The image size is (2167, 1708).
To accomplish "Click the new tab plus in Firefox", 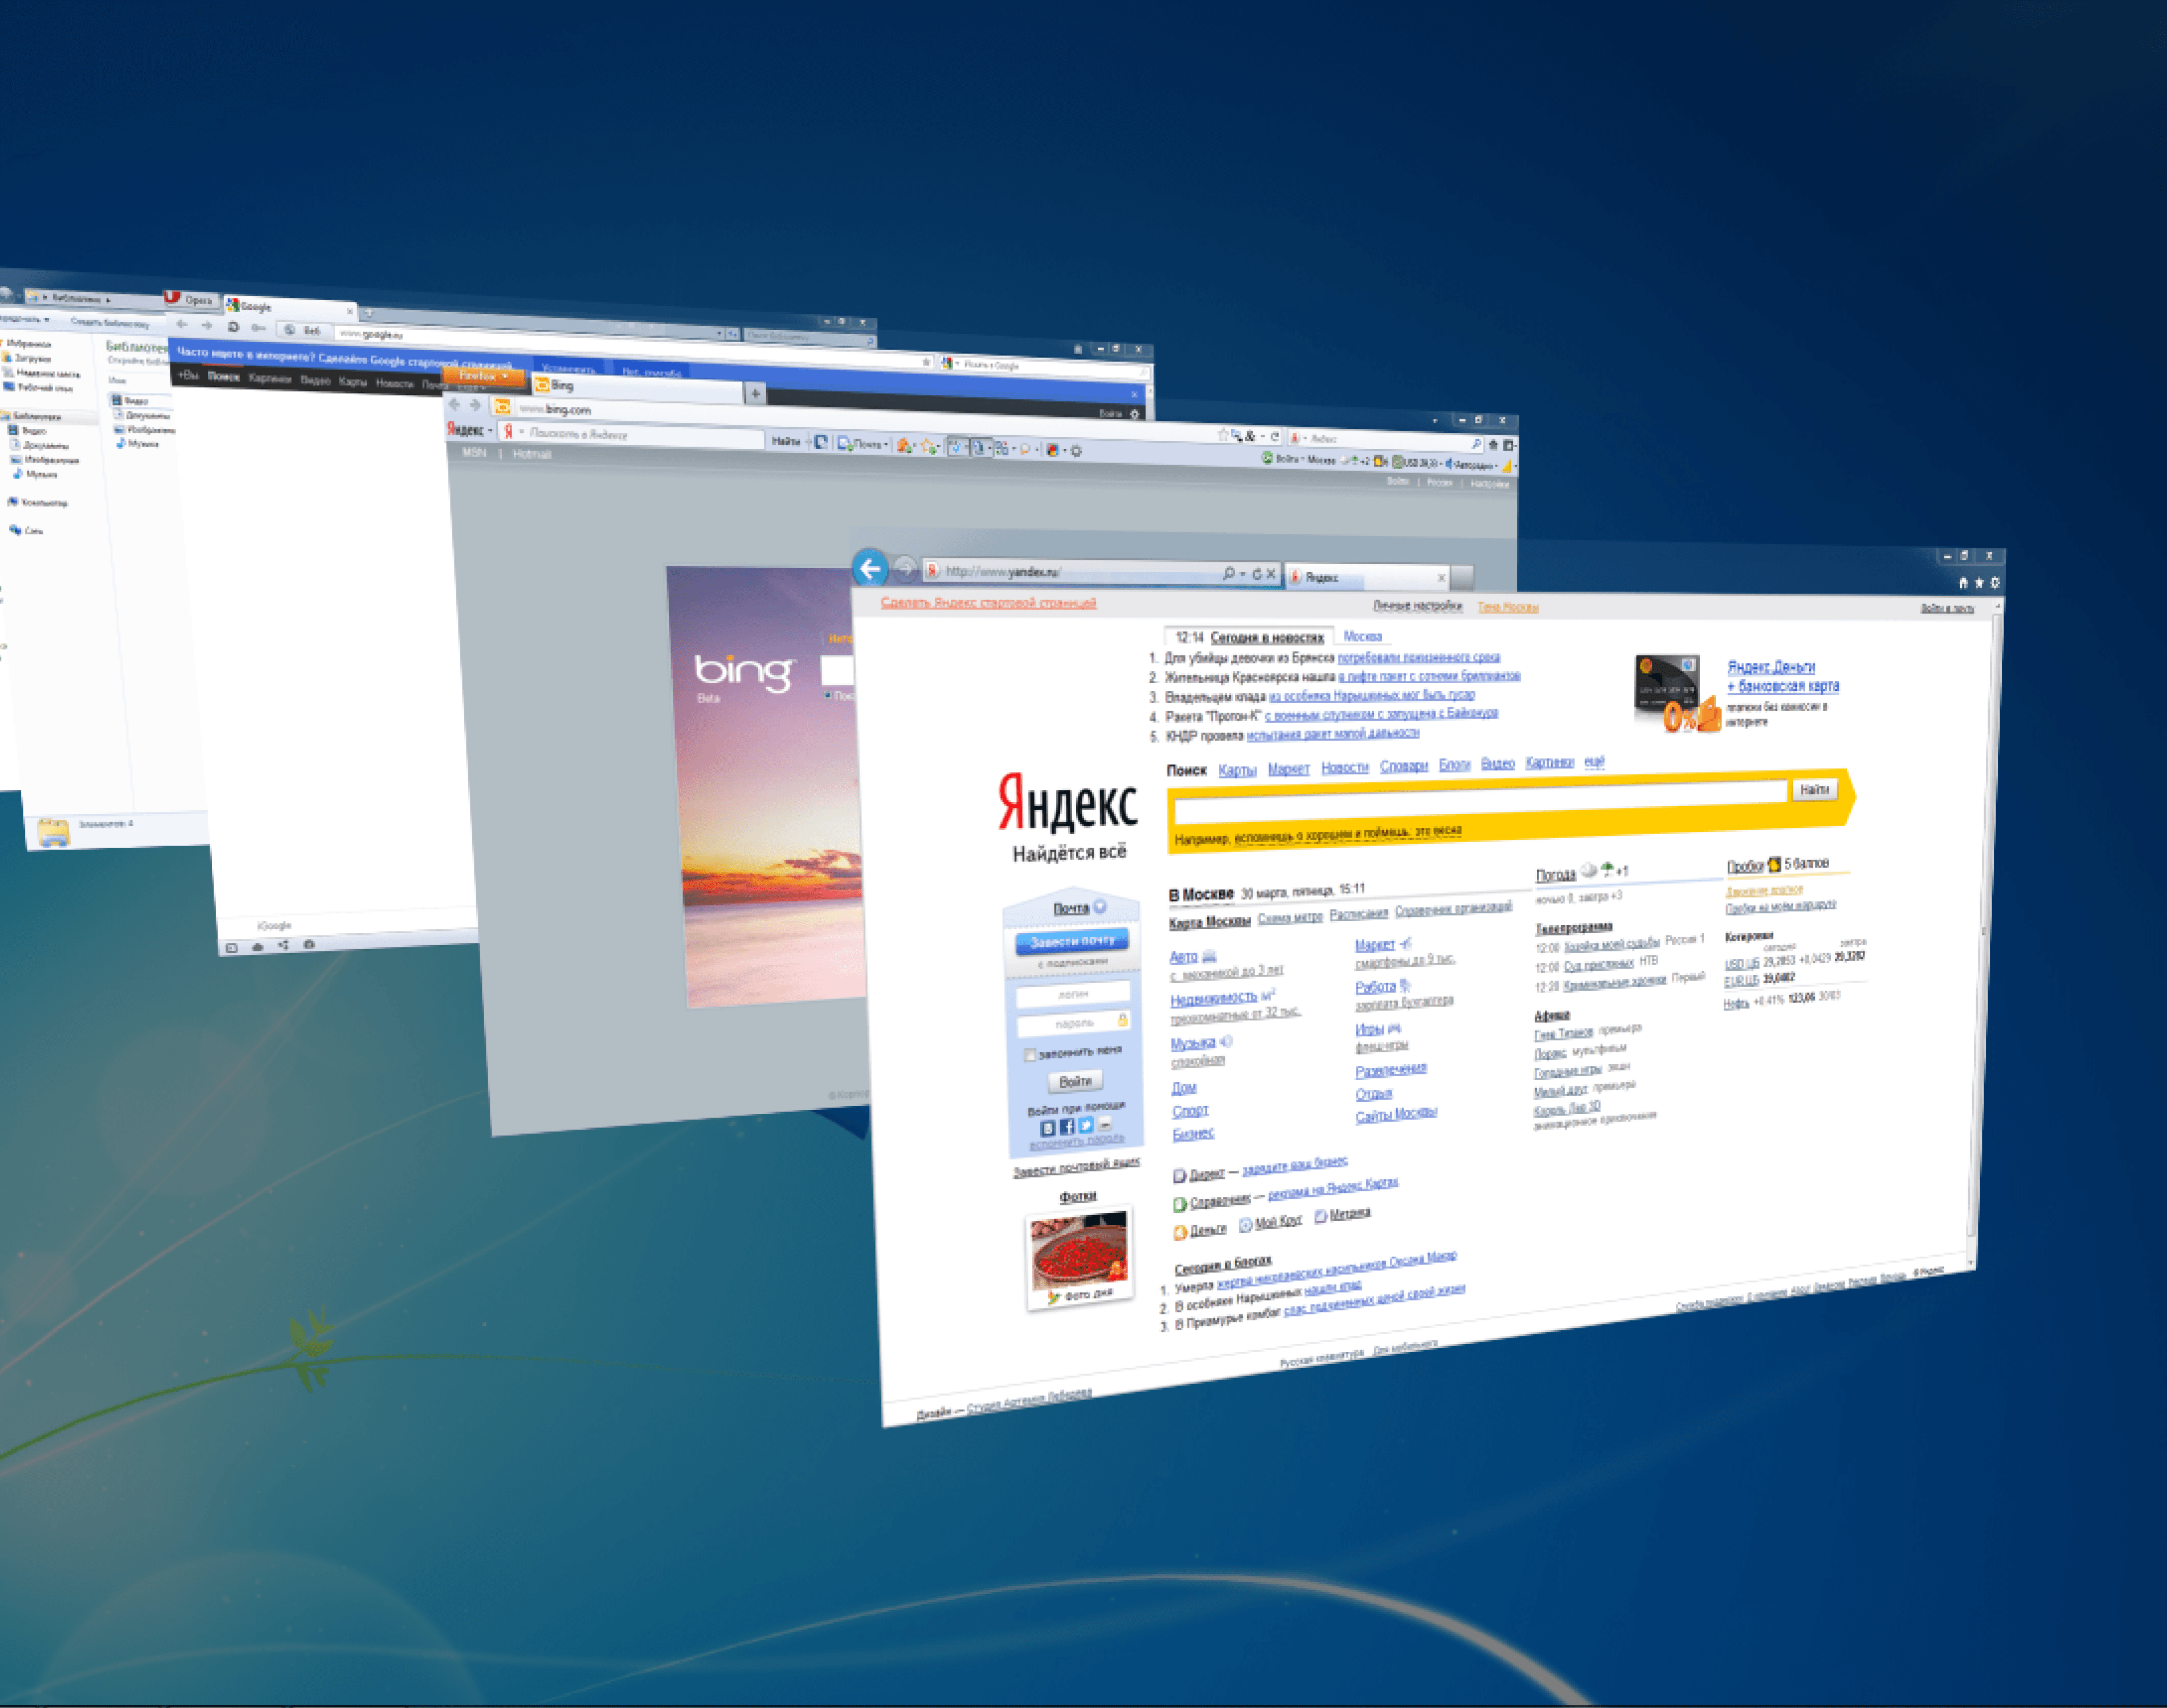I will point(755,394).
